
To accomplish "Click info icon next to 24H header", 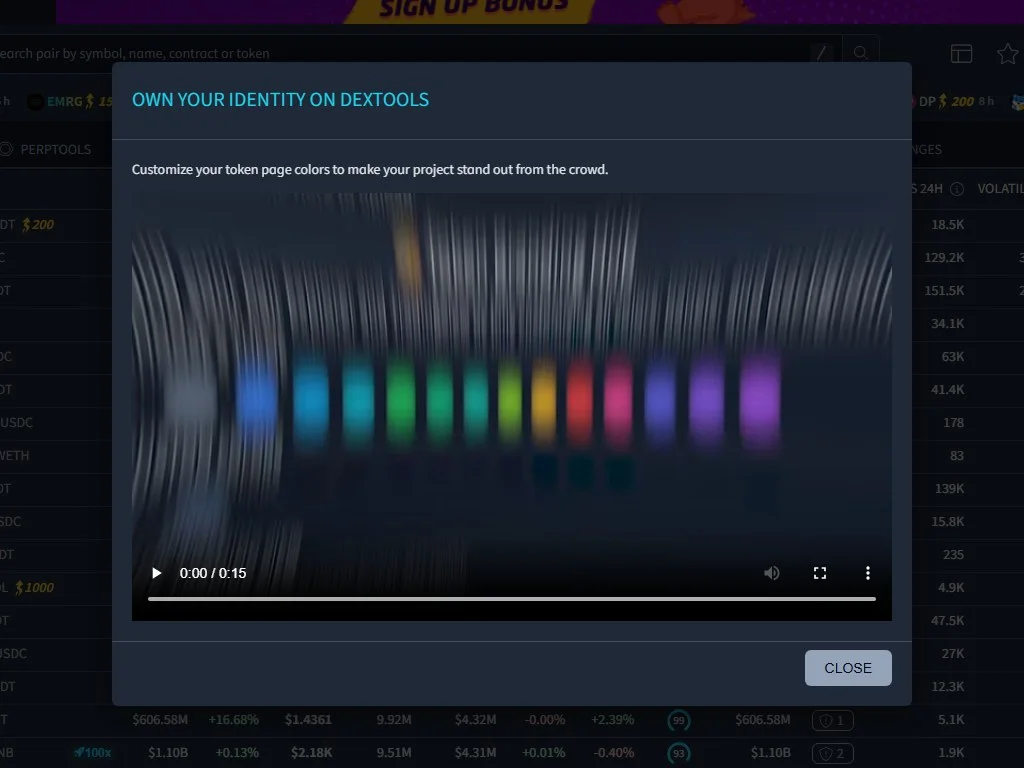I will click(x=957, y=189).
